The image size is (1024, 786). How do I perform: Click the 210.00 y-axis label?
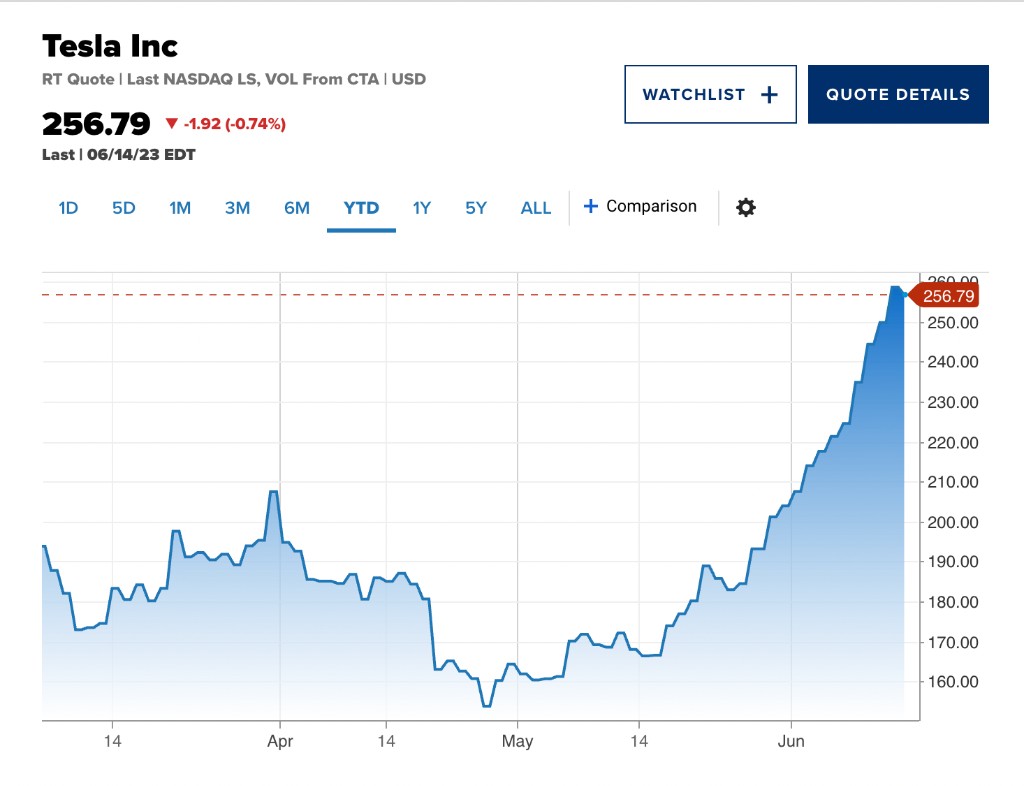click(x=953, y=482)
